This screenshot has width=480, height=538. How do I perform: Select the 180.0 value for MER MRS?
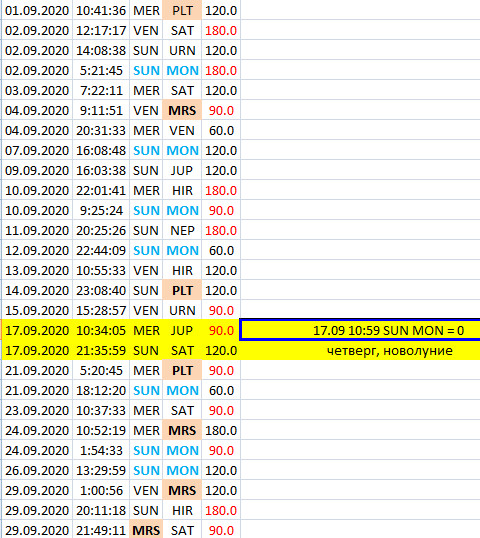(x=221, y=430)
